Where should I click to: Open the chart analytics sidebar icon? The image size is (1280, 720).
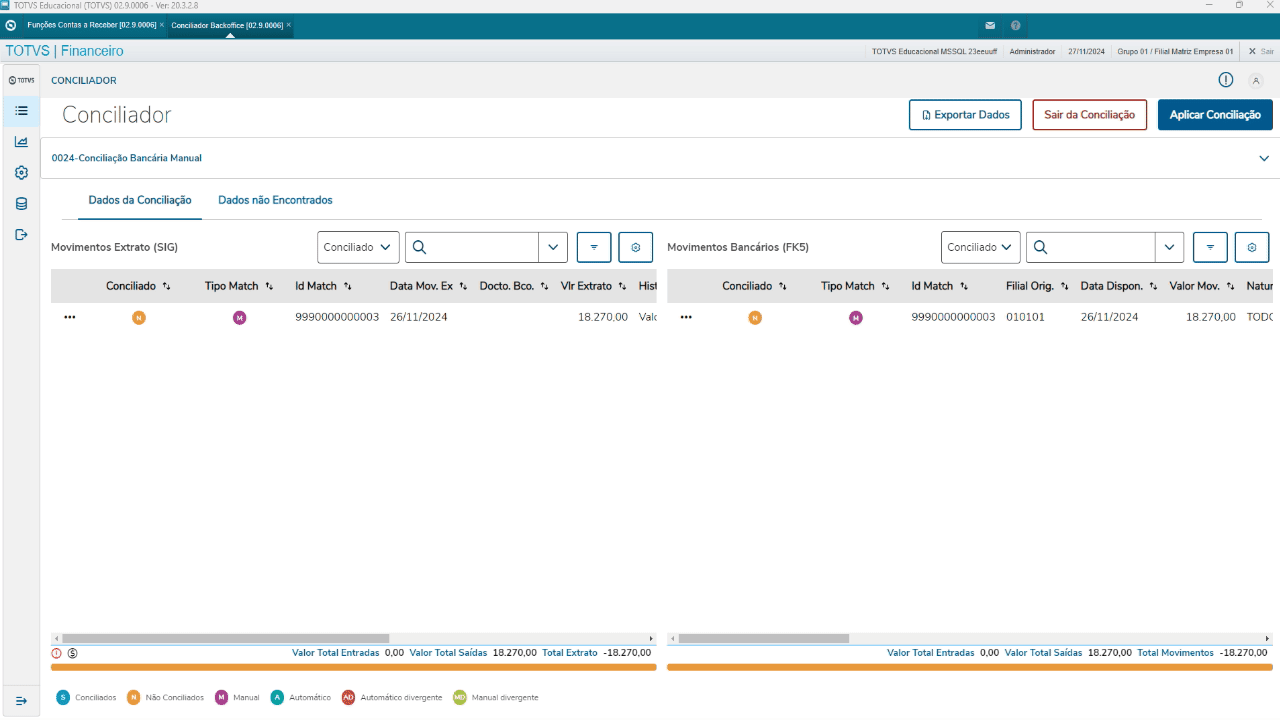21,141
